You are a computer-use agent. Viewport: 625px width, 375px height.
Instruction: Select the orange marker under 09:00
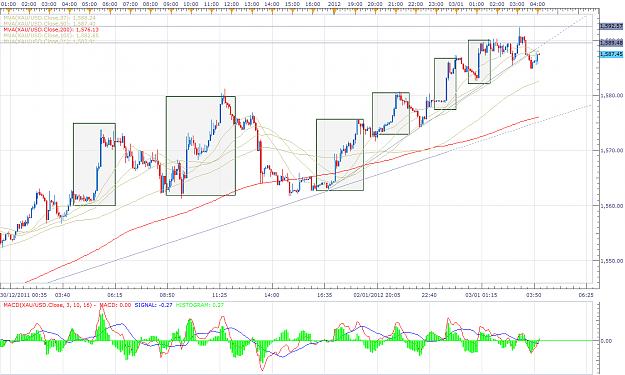(x=171, y=12)
